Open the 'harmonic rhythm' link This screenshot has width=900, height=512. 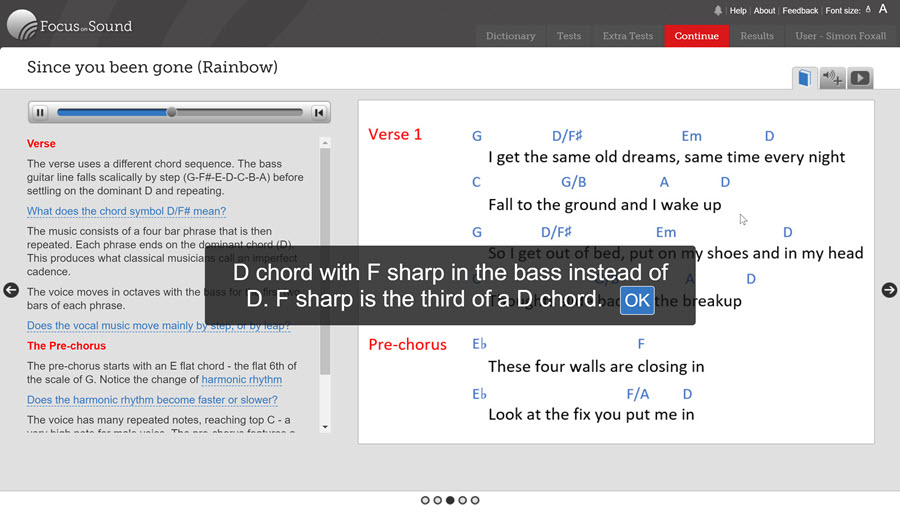coord(242,379)
